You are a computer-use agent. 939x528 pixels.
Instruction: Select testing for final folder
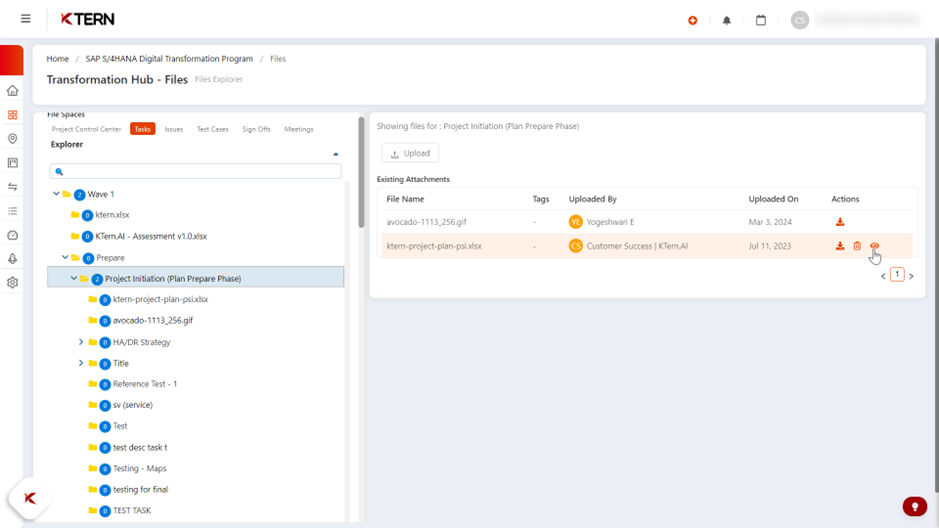[x=140, y=489]
